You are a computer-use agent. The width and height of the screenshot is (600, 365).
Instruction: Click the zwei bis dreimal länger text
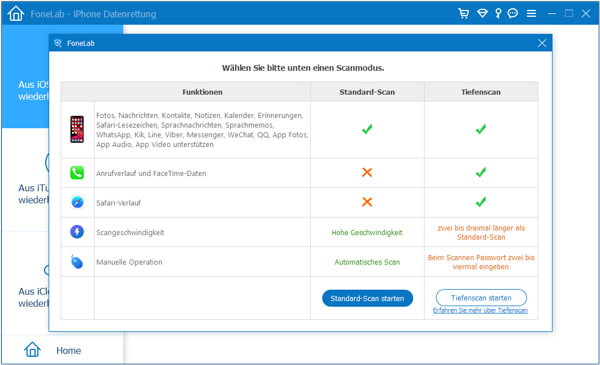pos(481,232)
